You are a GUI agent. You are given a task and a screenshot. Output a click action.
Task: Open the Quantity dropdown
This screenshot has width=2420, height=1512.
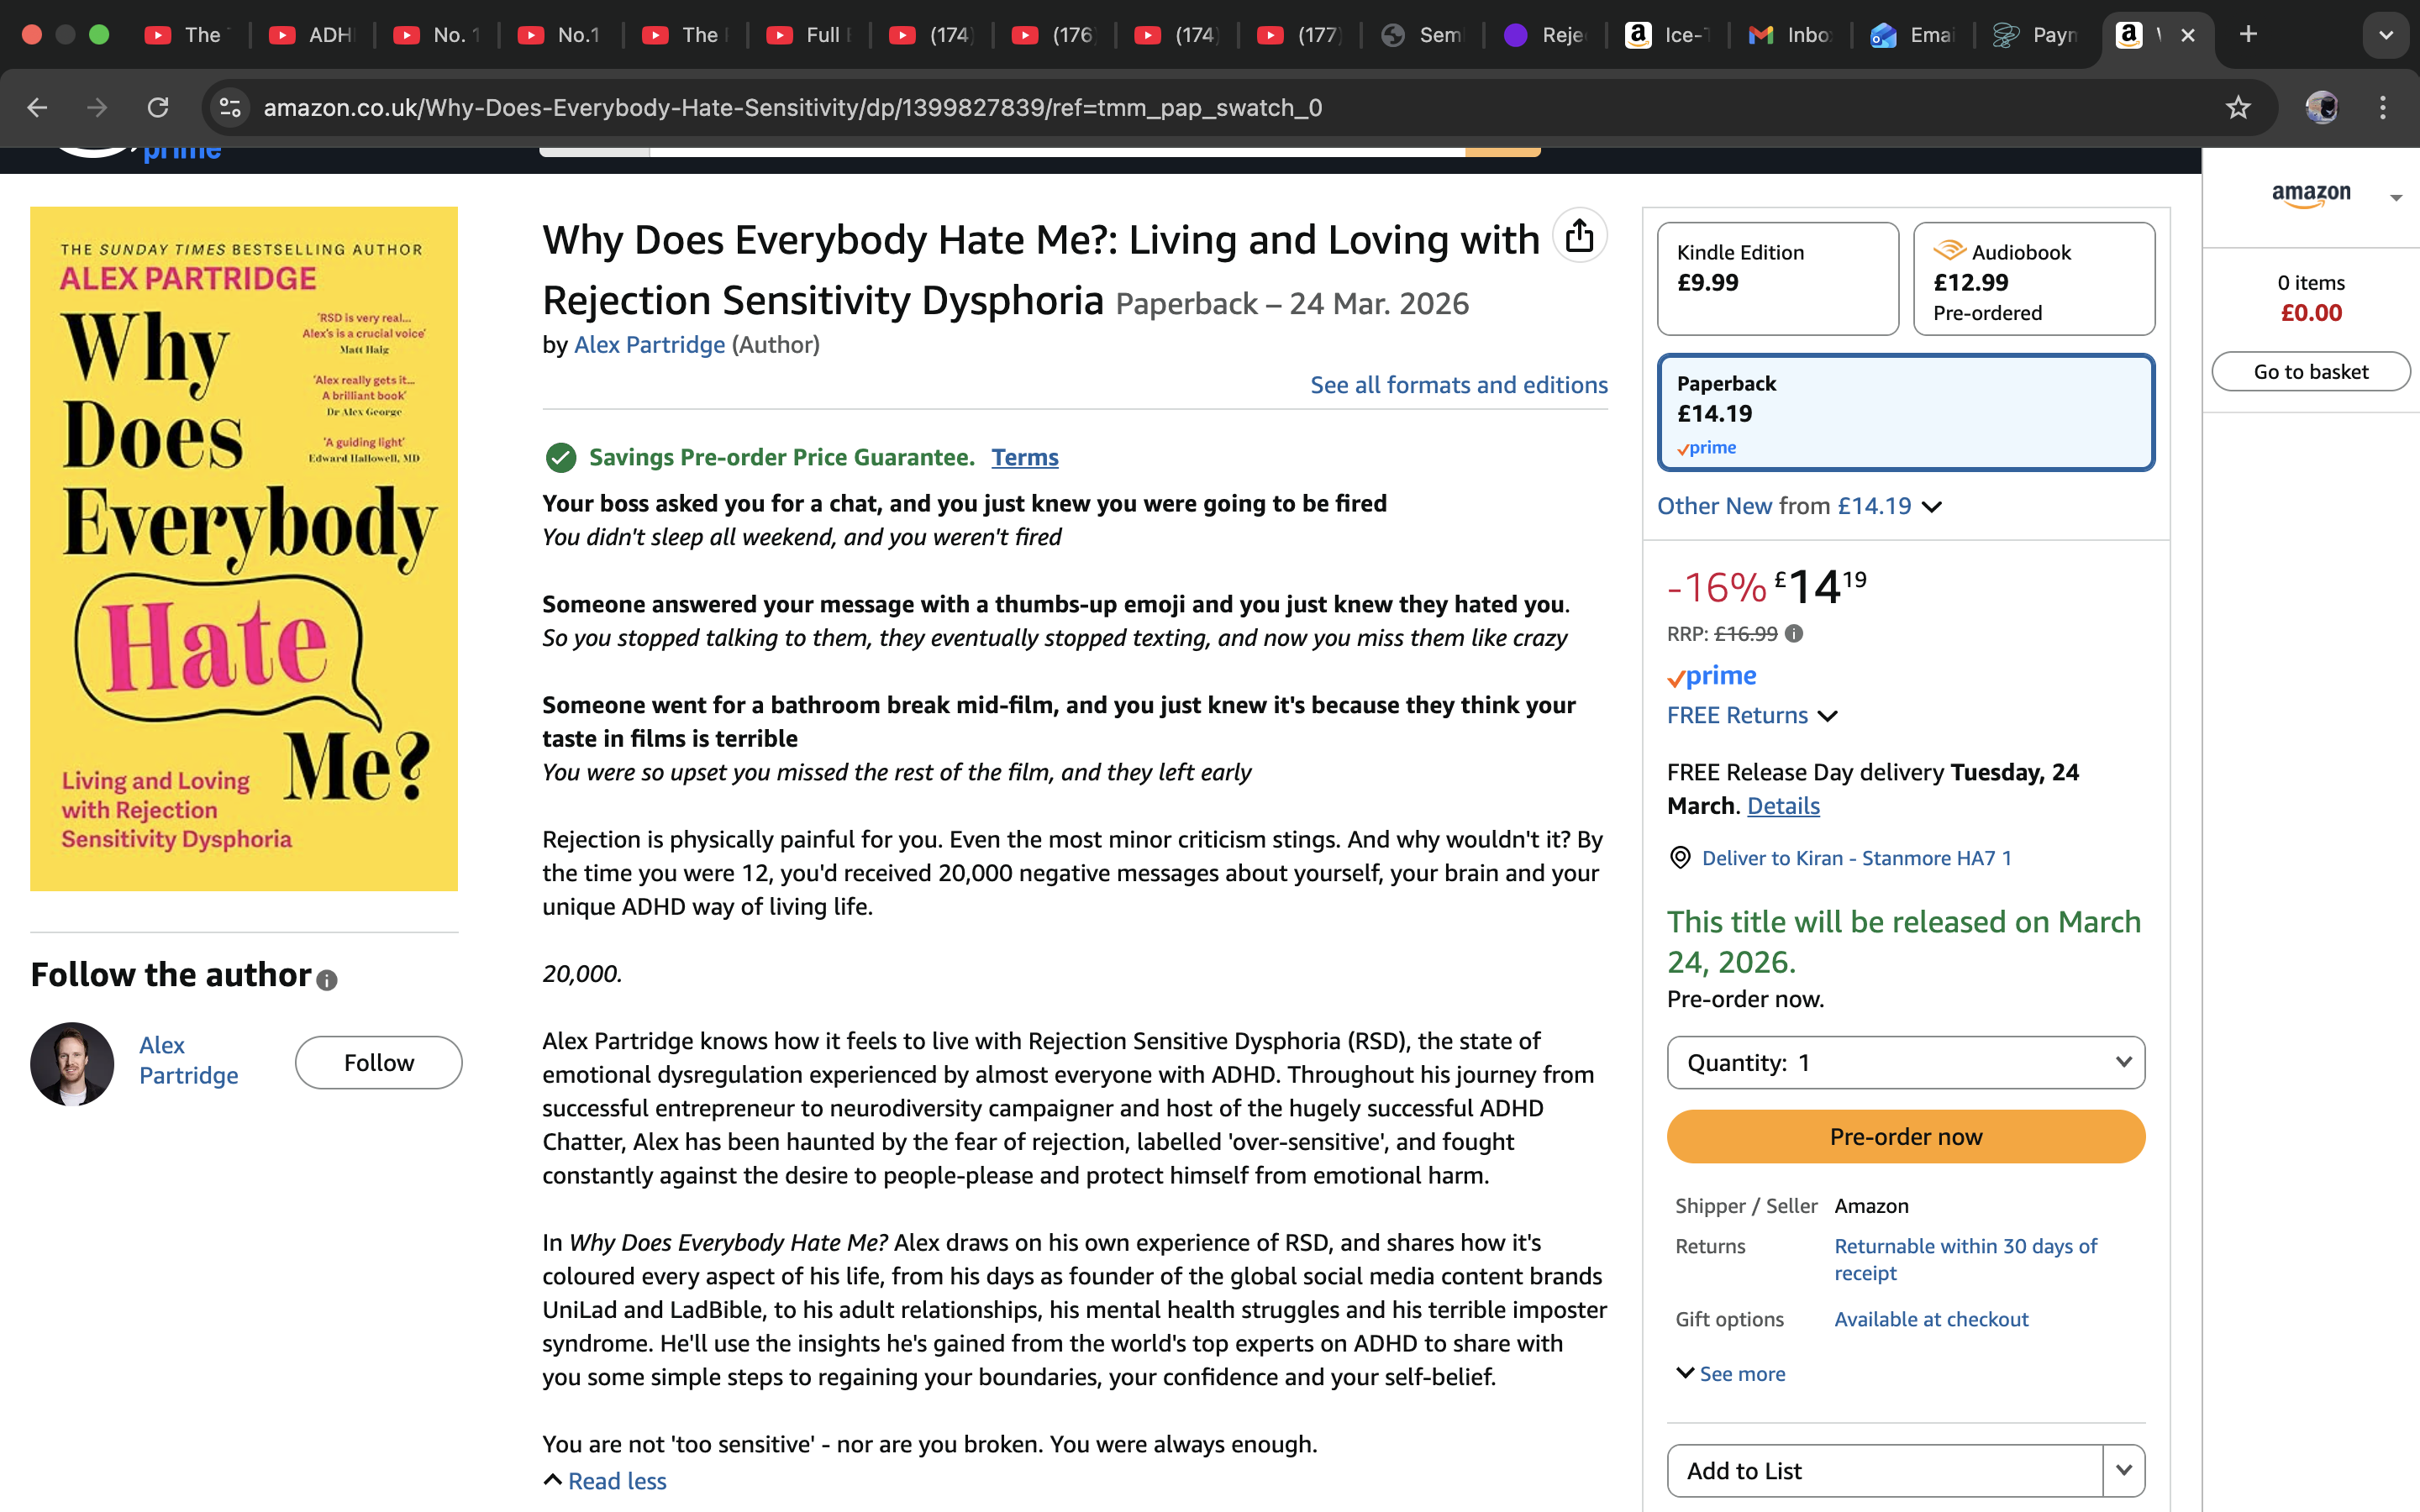[1905, 1062]
